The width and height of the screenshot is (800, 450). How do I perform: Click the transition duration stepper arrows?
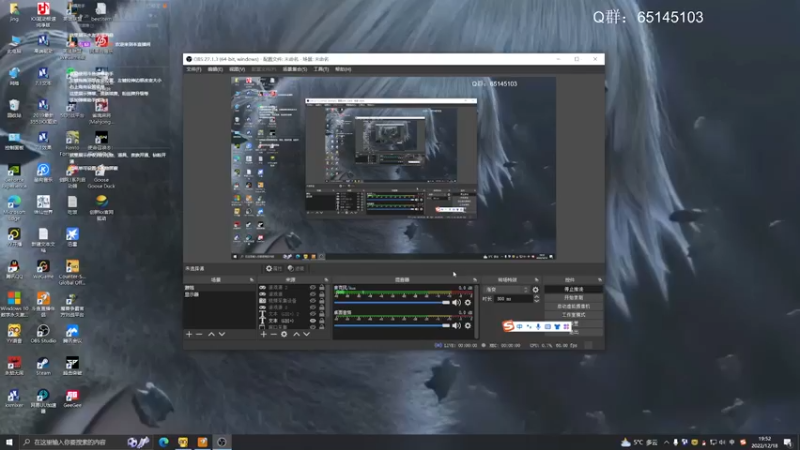[536, 299]
